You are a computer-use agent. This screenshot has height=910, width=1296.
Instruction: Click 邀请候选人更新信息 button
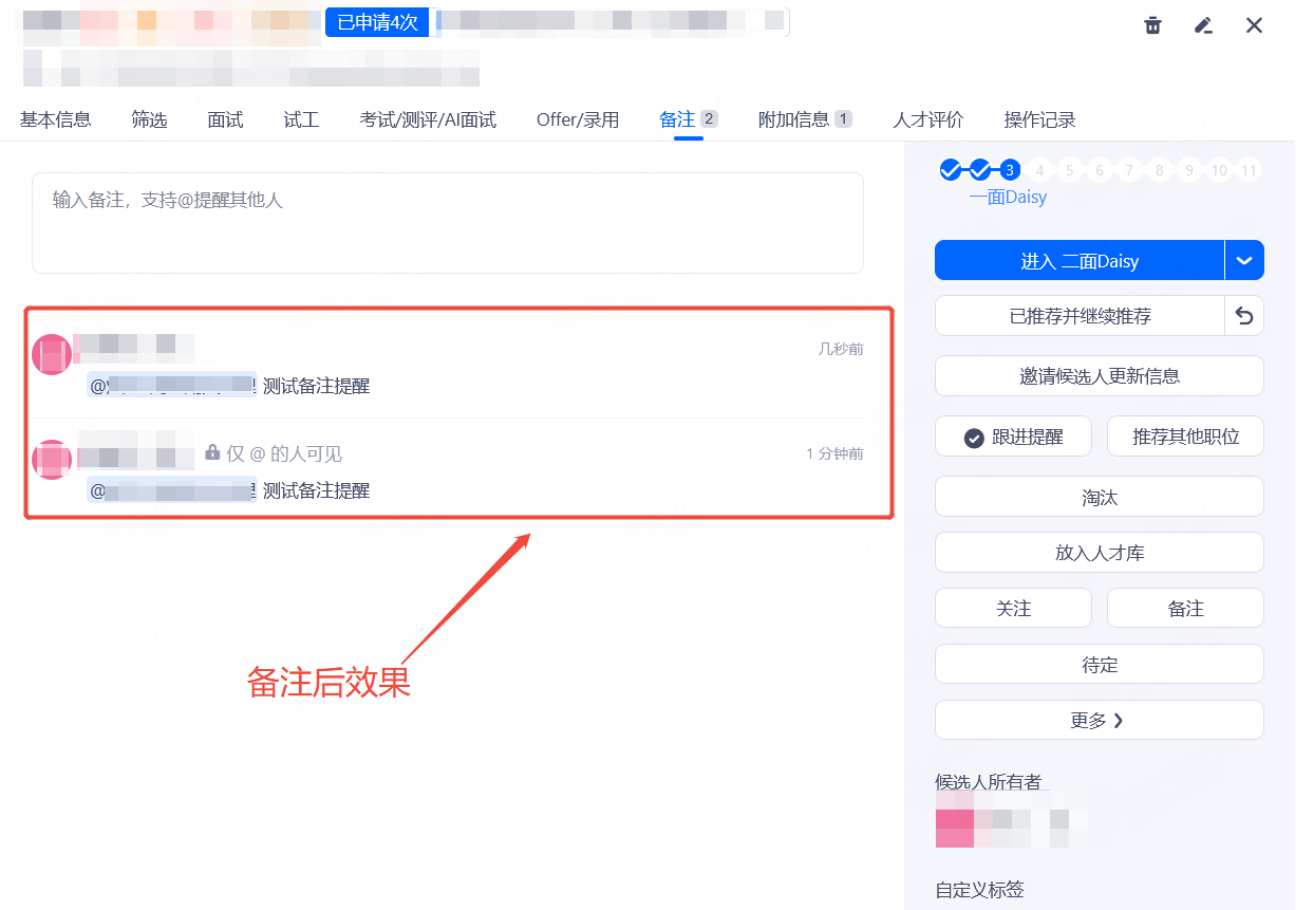pos(1098,377)
